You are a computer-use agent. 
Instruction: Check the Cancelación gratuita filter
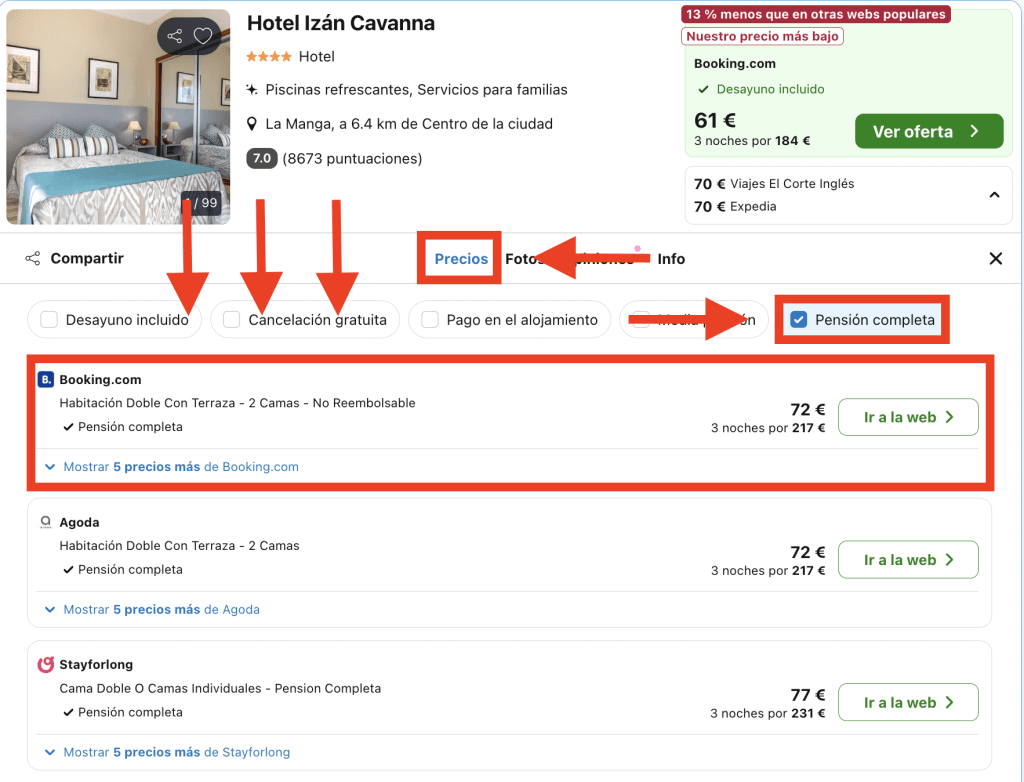click(x=232, y=320)
